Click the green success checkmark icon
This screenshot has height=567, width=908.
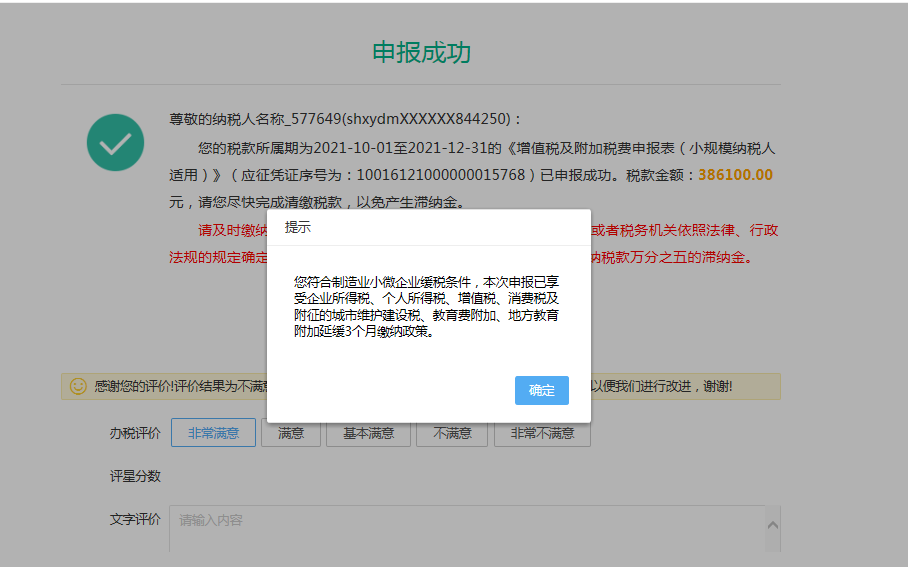116,142
